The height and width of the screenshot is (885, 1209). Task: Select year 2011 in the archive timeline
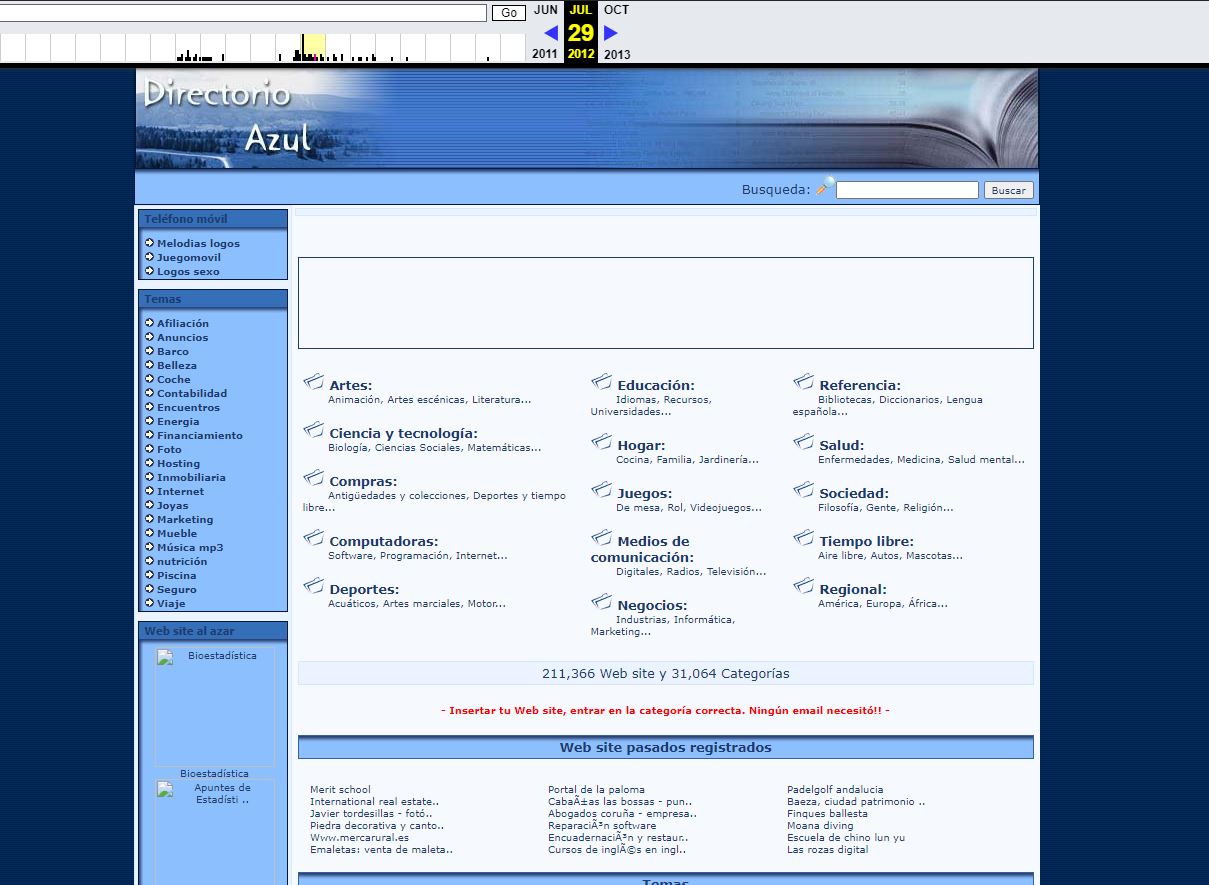pos(545,54)
